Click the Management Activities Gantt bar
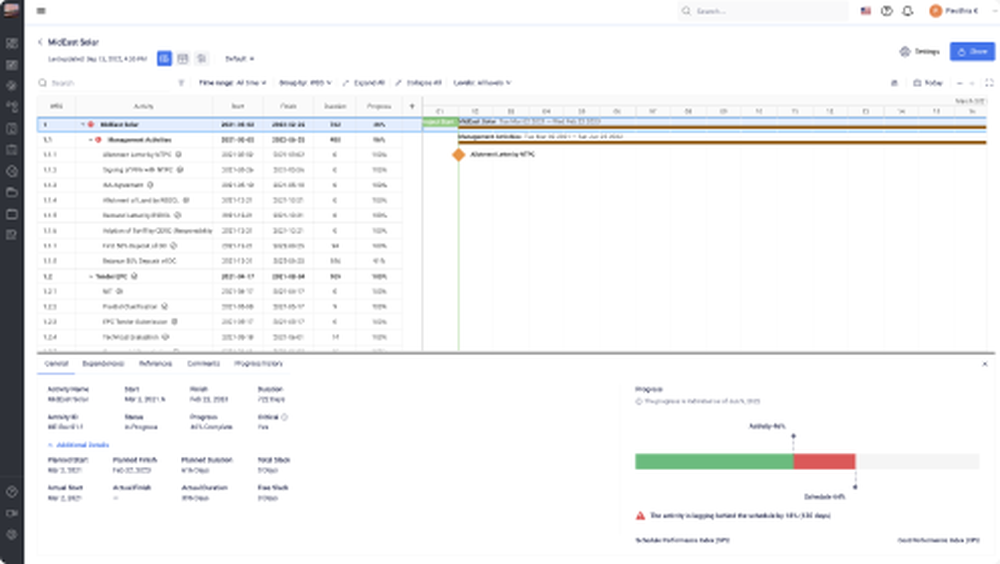The height and width of the screenshot is (564, 1000). [x=722, y=142]
